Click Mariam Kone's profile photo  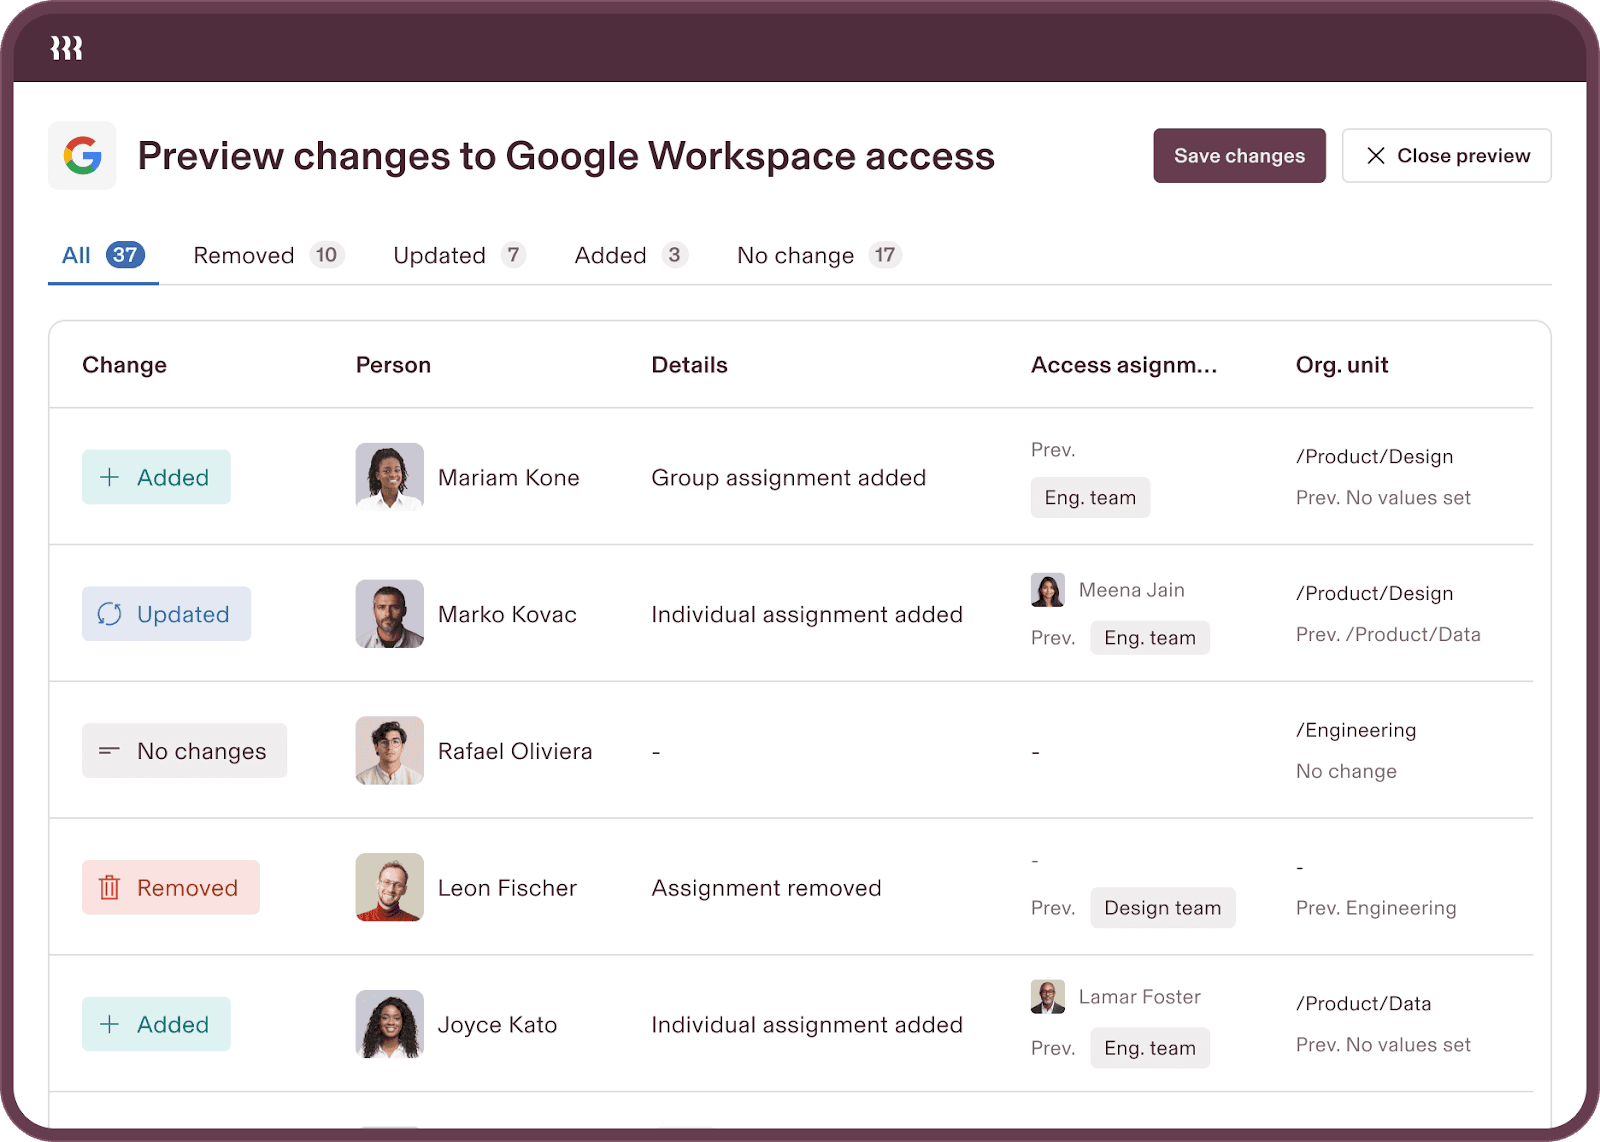click(389, 477)
